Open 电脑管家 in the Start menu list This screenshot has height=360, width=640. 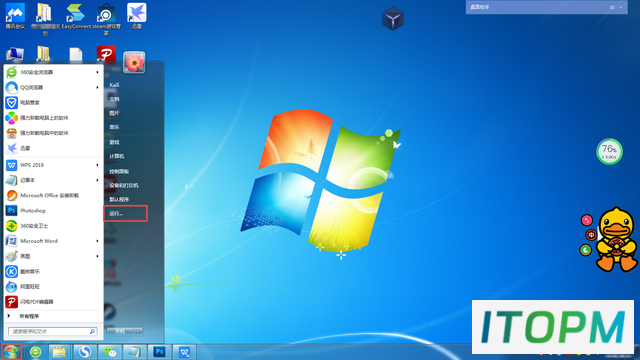(x=53, y=102)
